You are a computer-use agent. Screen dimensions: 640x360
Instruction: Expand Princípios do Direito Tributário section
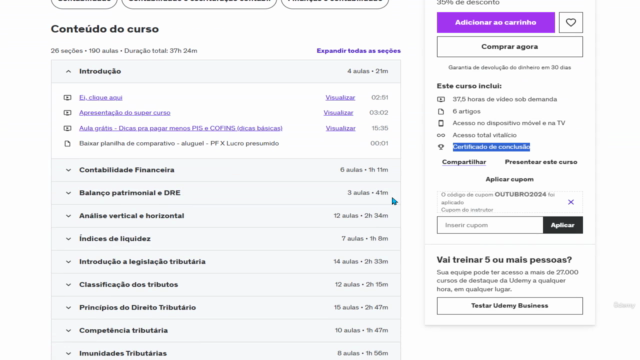(226, 307)
